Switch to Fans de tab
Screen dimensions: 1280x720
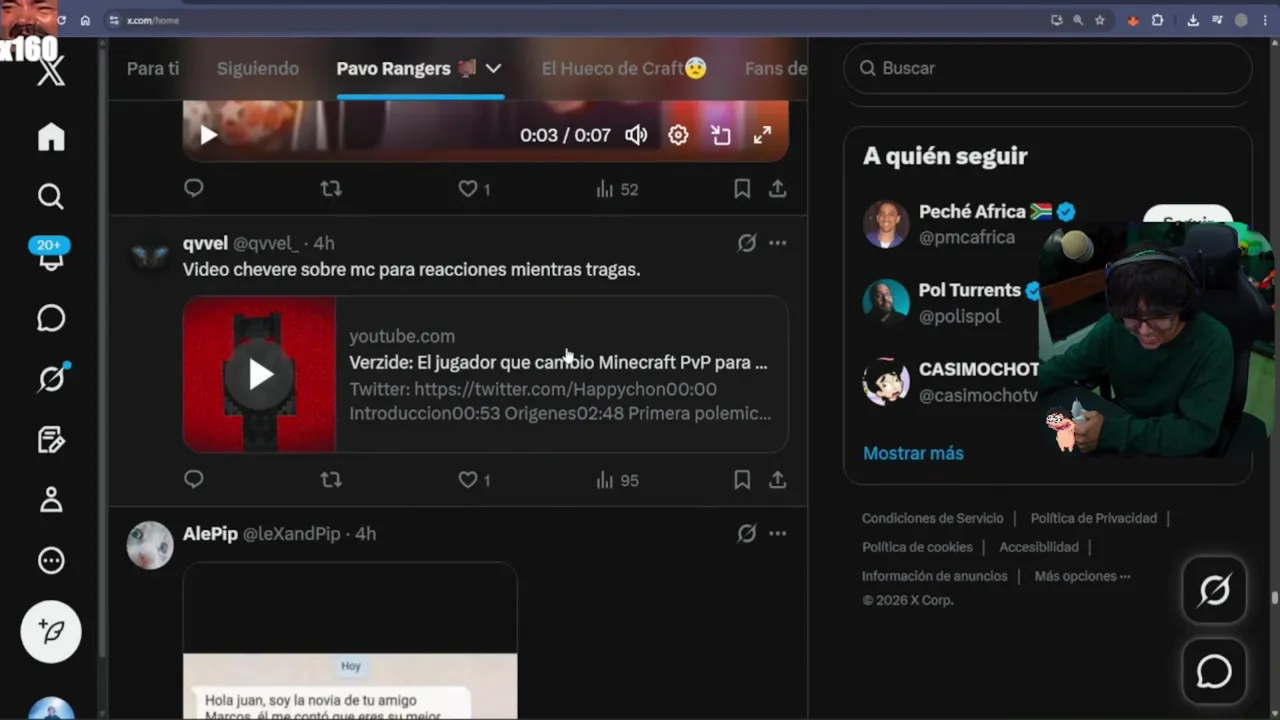tap(776, 68)
